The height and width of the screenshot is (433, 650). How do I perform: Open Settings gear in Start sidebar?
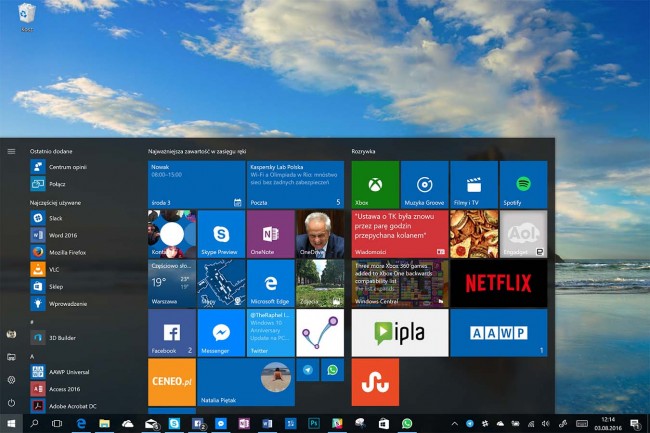pos(11,380)
